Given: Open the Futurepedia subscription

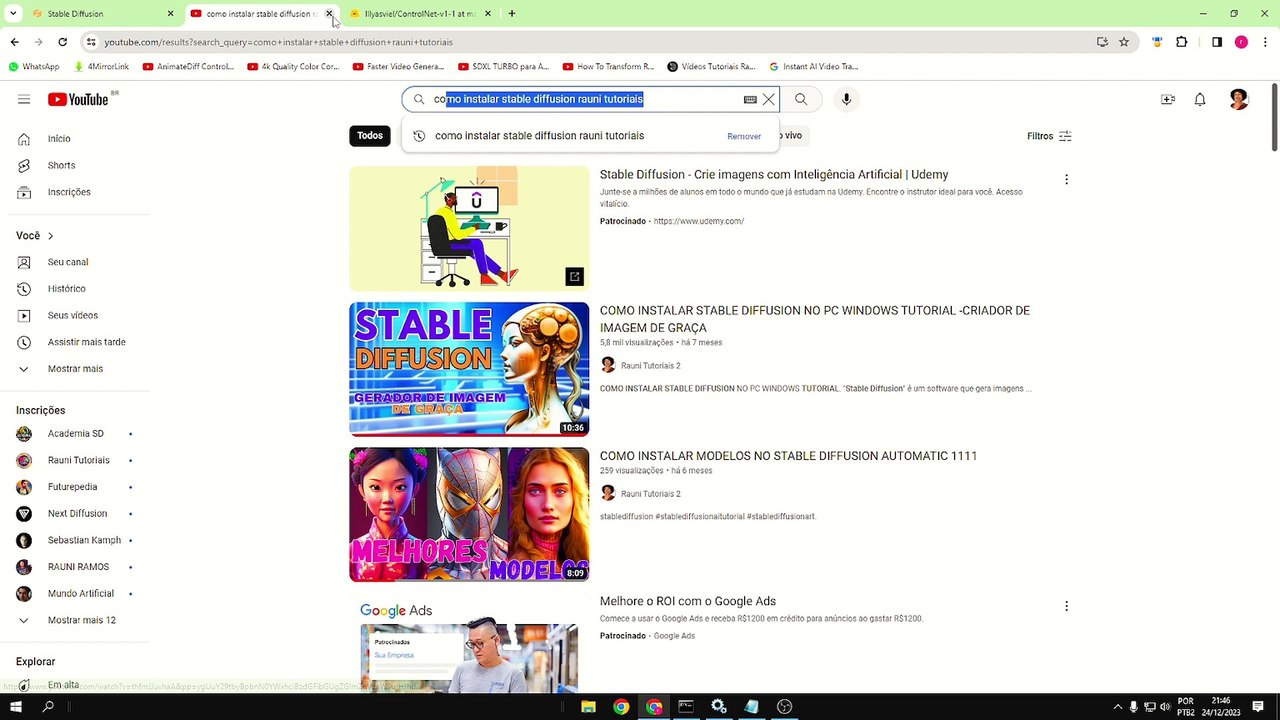Looking at the screenshot, I should tap(75, 487).
